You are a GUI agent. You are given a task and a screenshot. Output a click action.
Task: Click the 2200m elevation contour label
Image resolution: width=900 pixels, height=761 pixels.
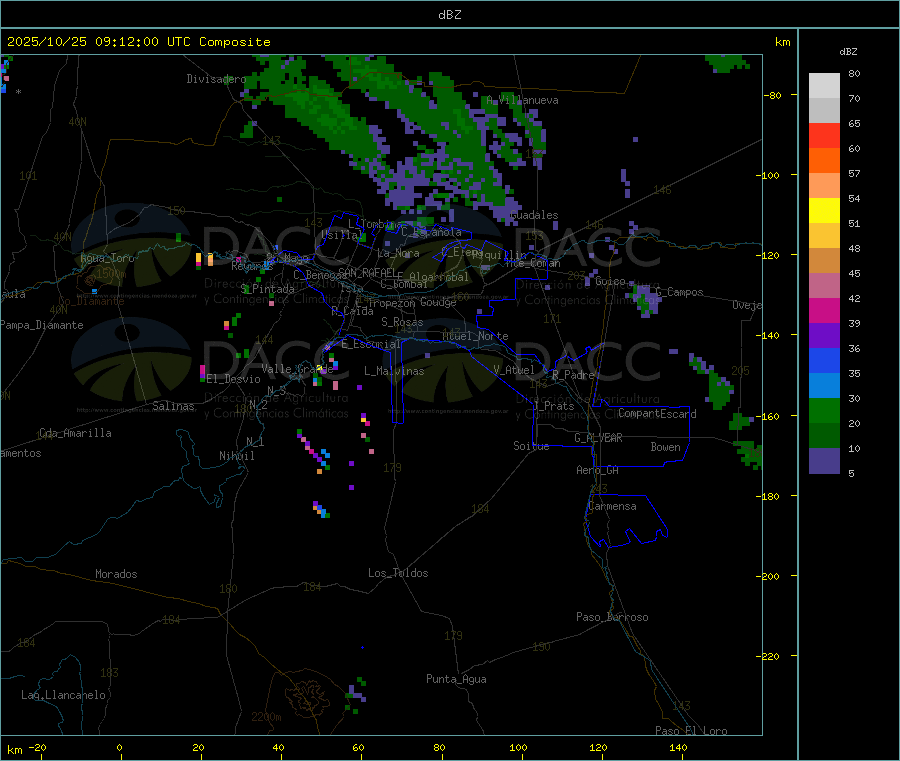point(266,717)
